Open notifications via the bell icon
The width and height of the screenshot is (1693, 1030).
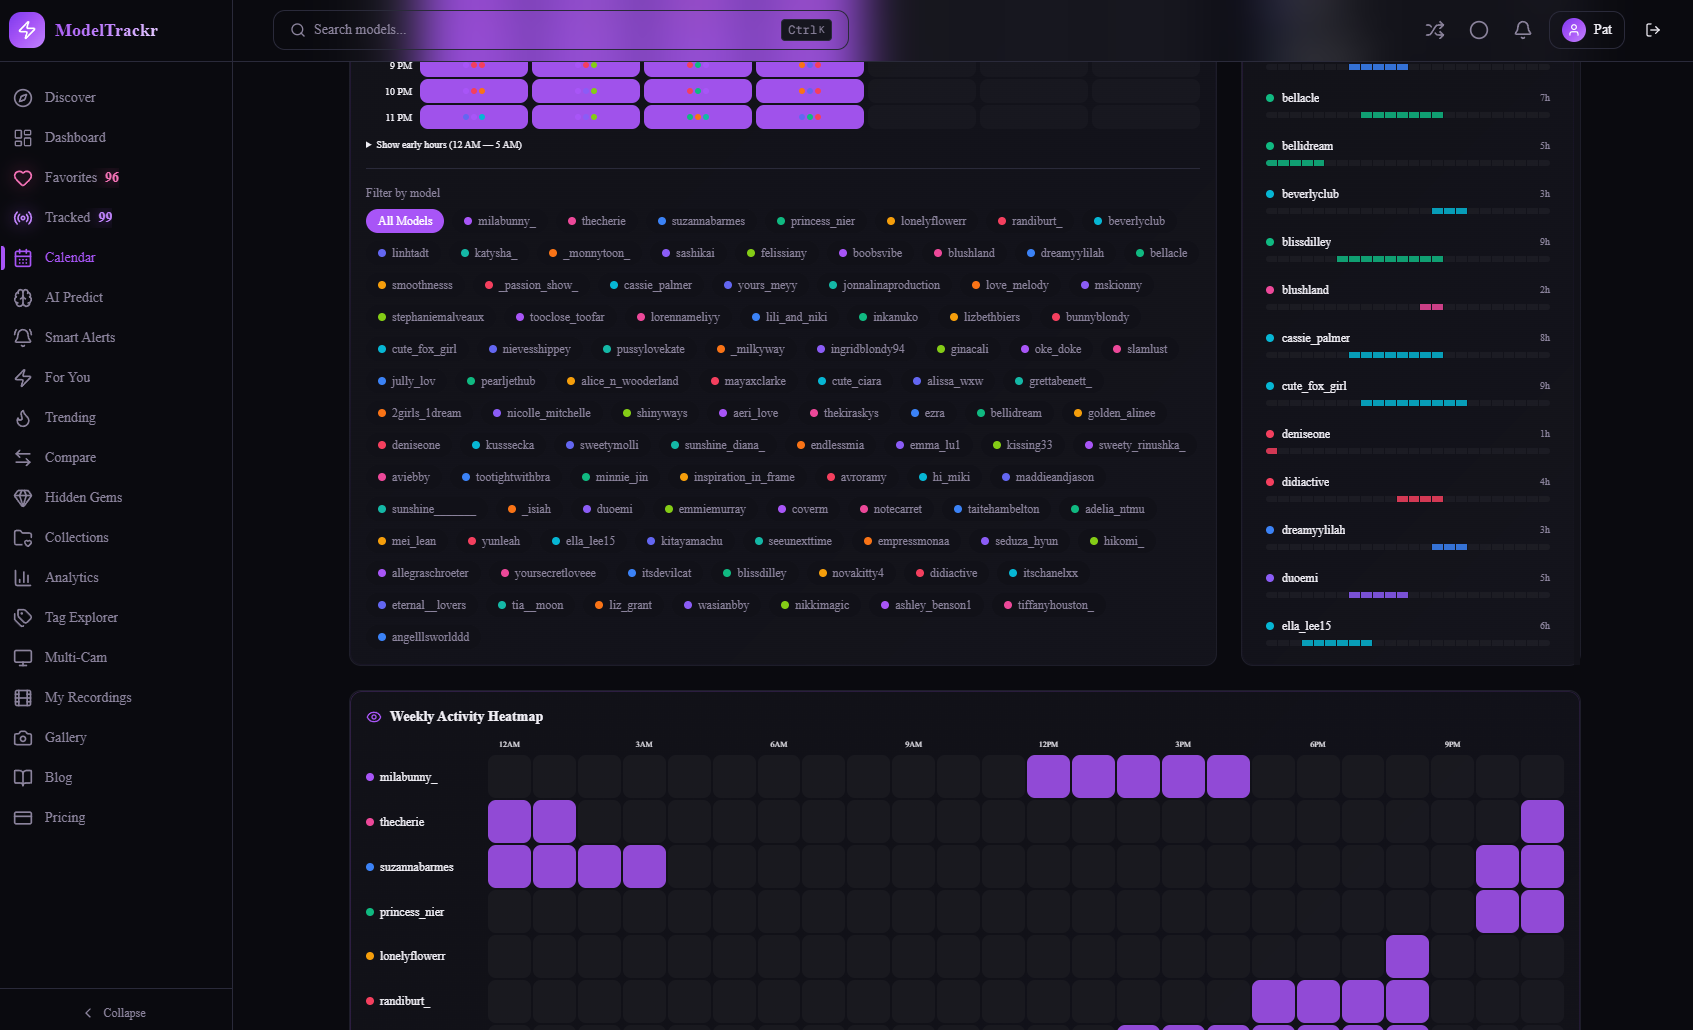click(1522, 30)
